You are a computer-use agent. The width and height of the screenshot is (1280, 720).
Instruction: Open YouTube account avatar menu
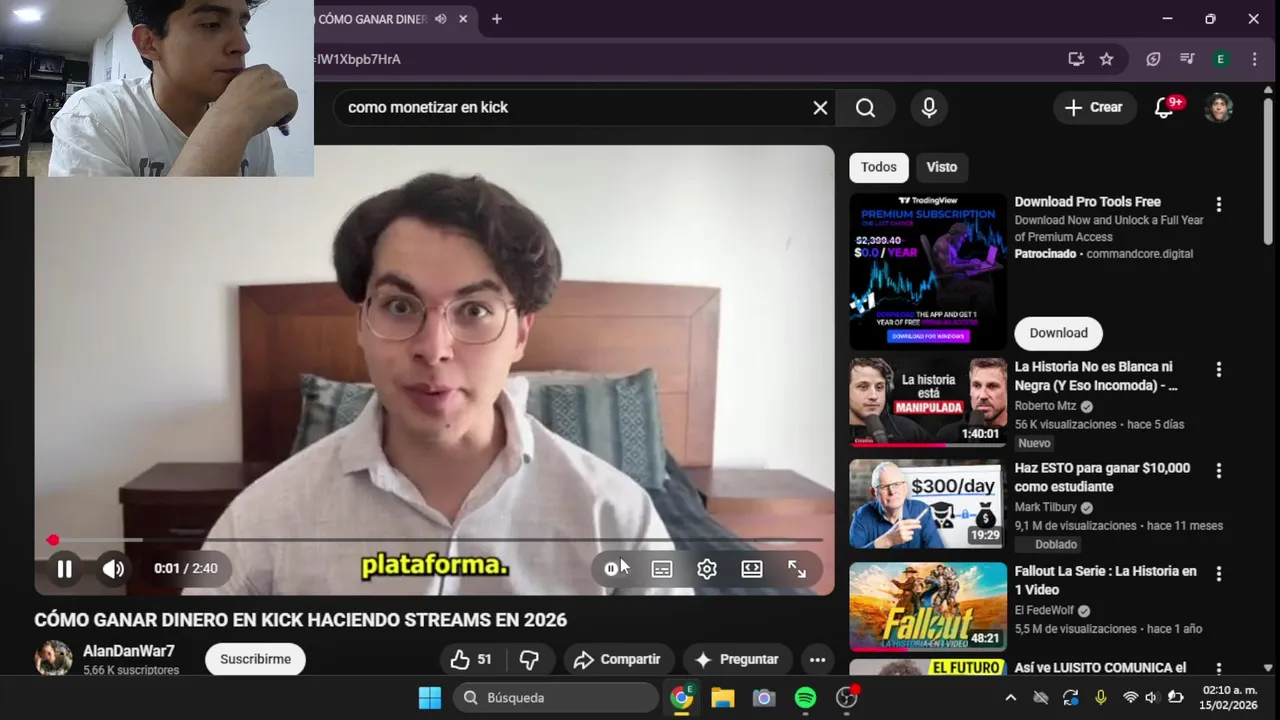click(x=1218, y=107)
